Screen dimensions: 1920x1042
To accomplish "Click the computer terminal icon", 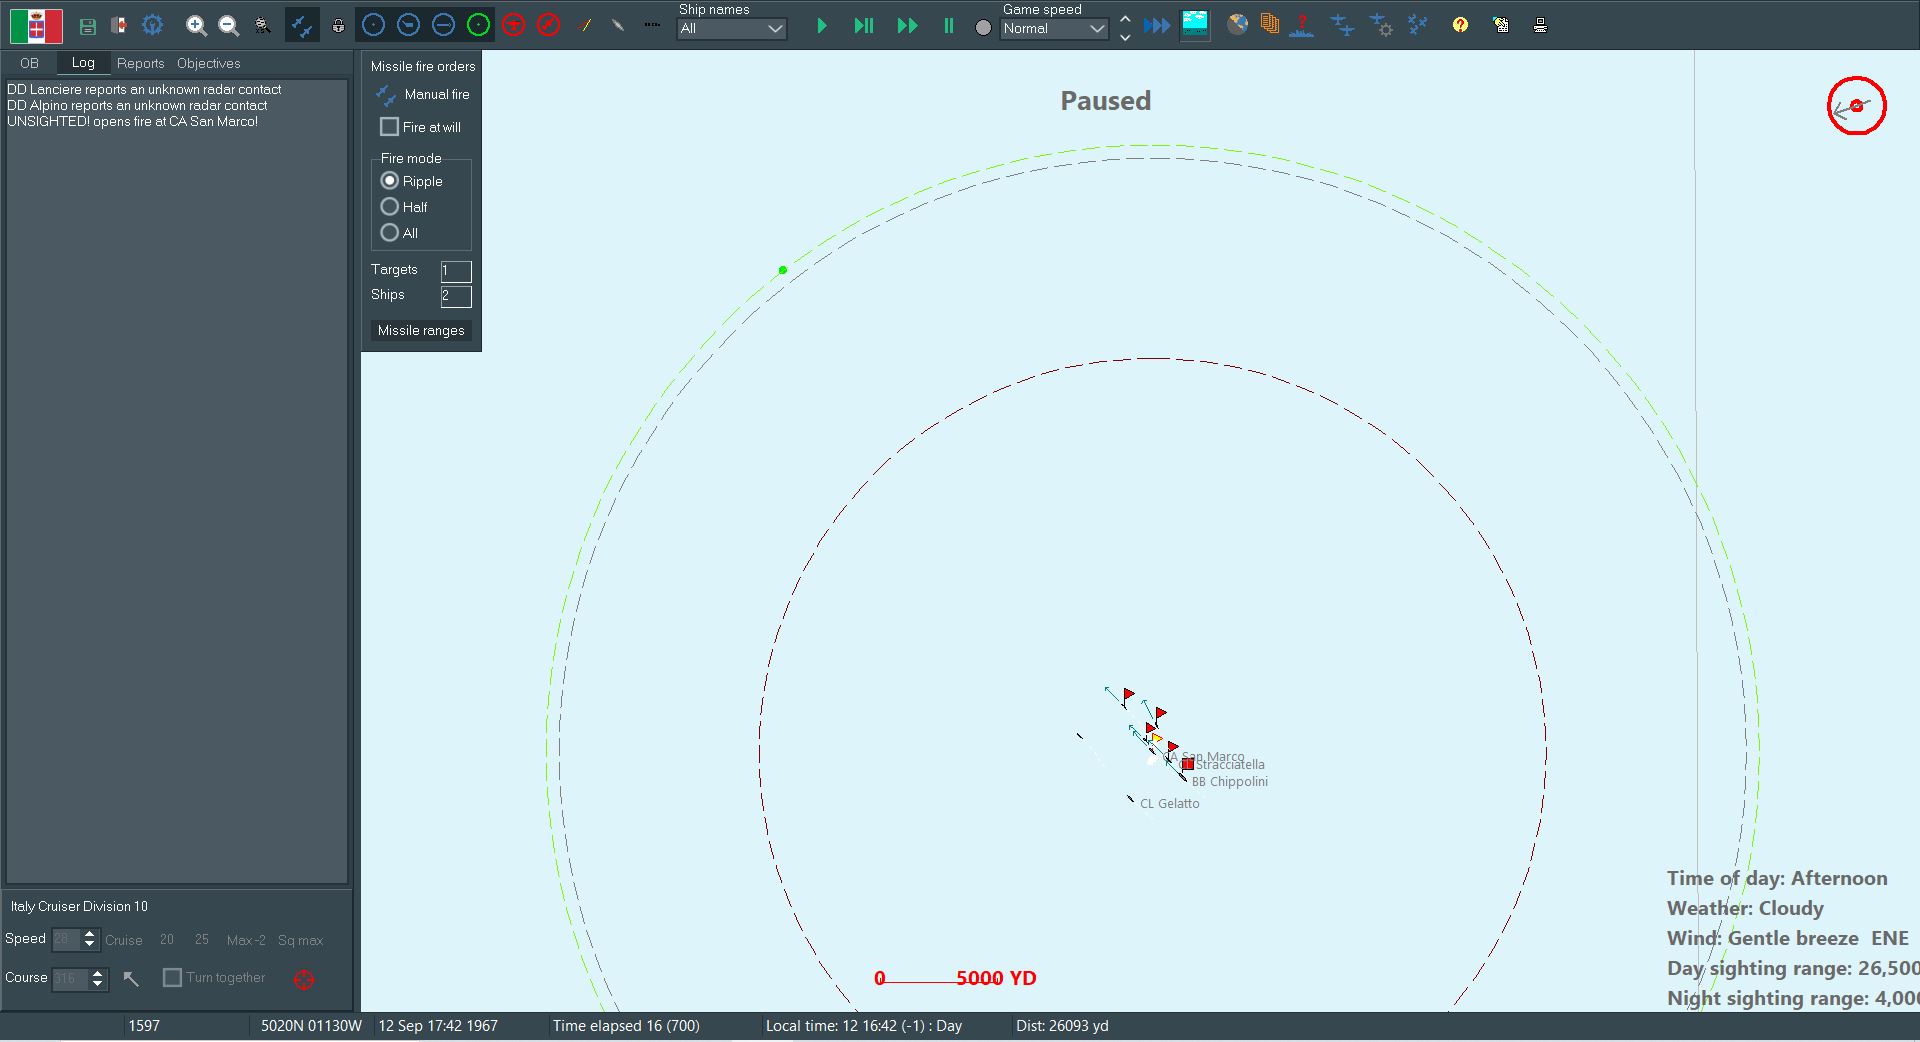I will [x=1540, y=25].
